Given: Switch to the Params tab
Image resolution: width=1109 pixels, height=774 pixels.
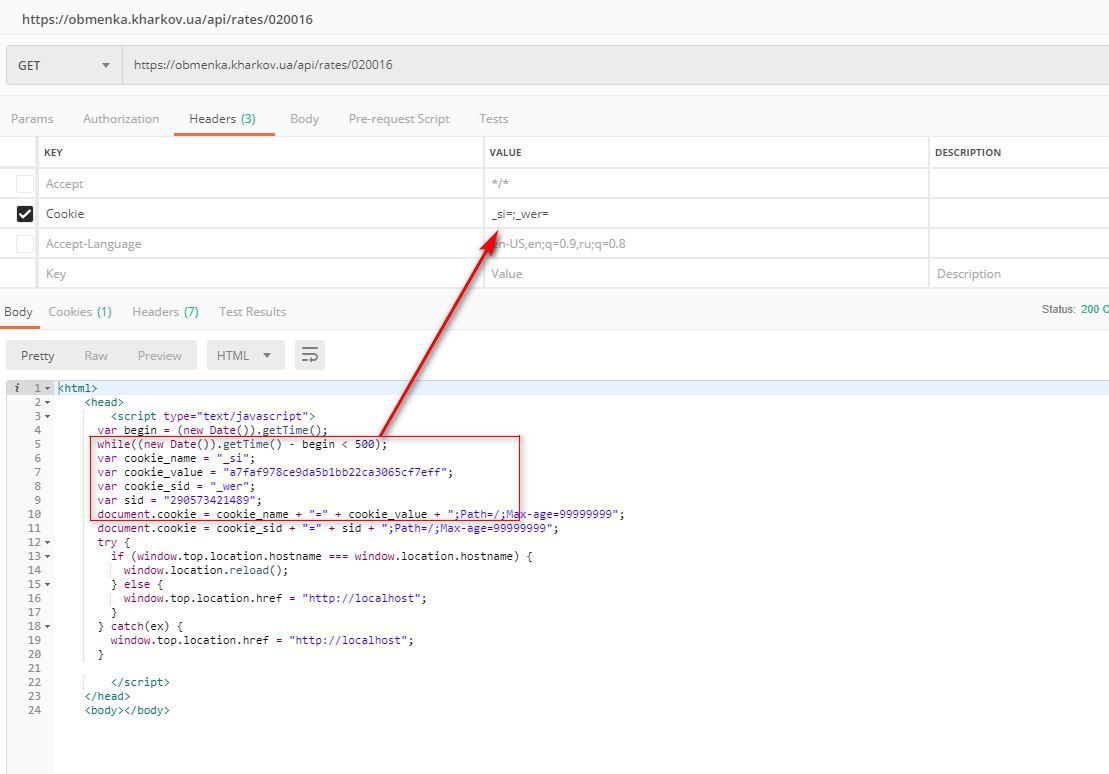Looking at the screenshot, I should pos(32,119).
